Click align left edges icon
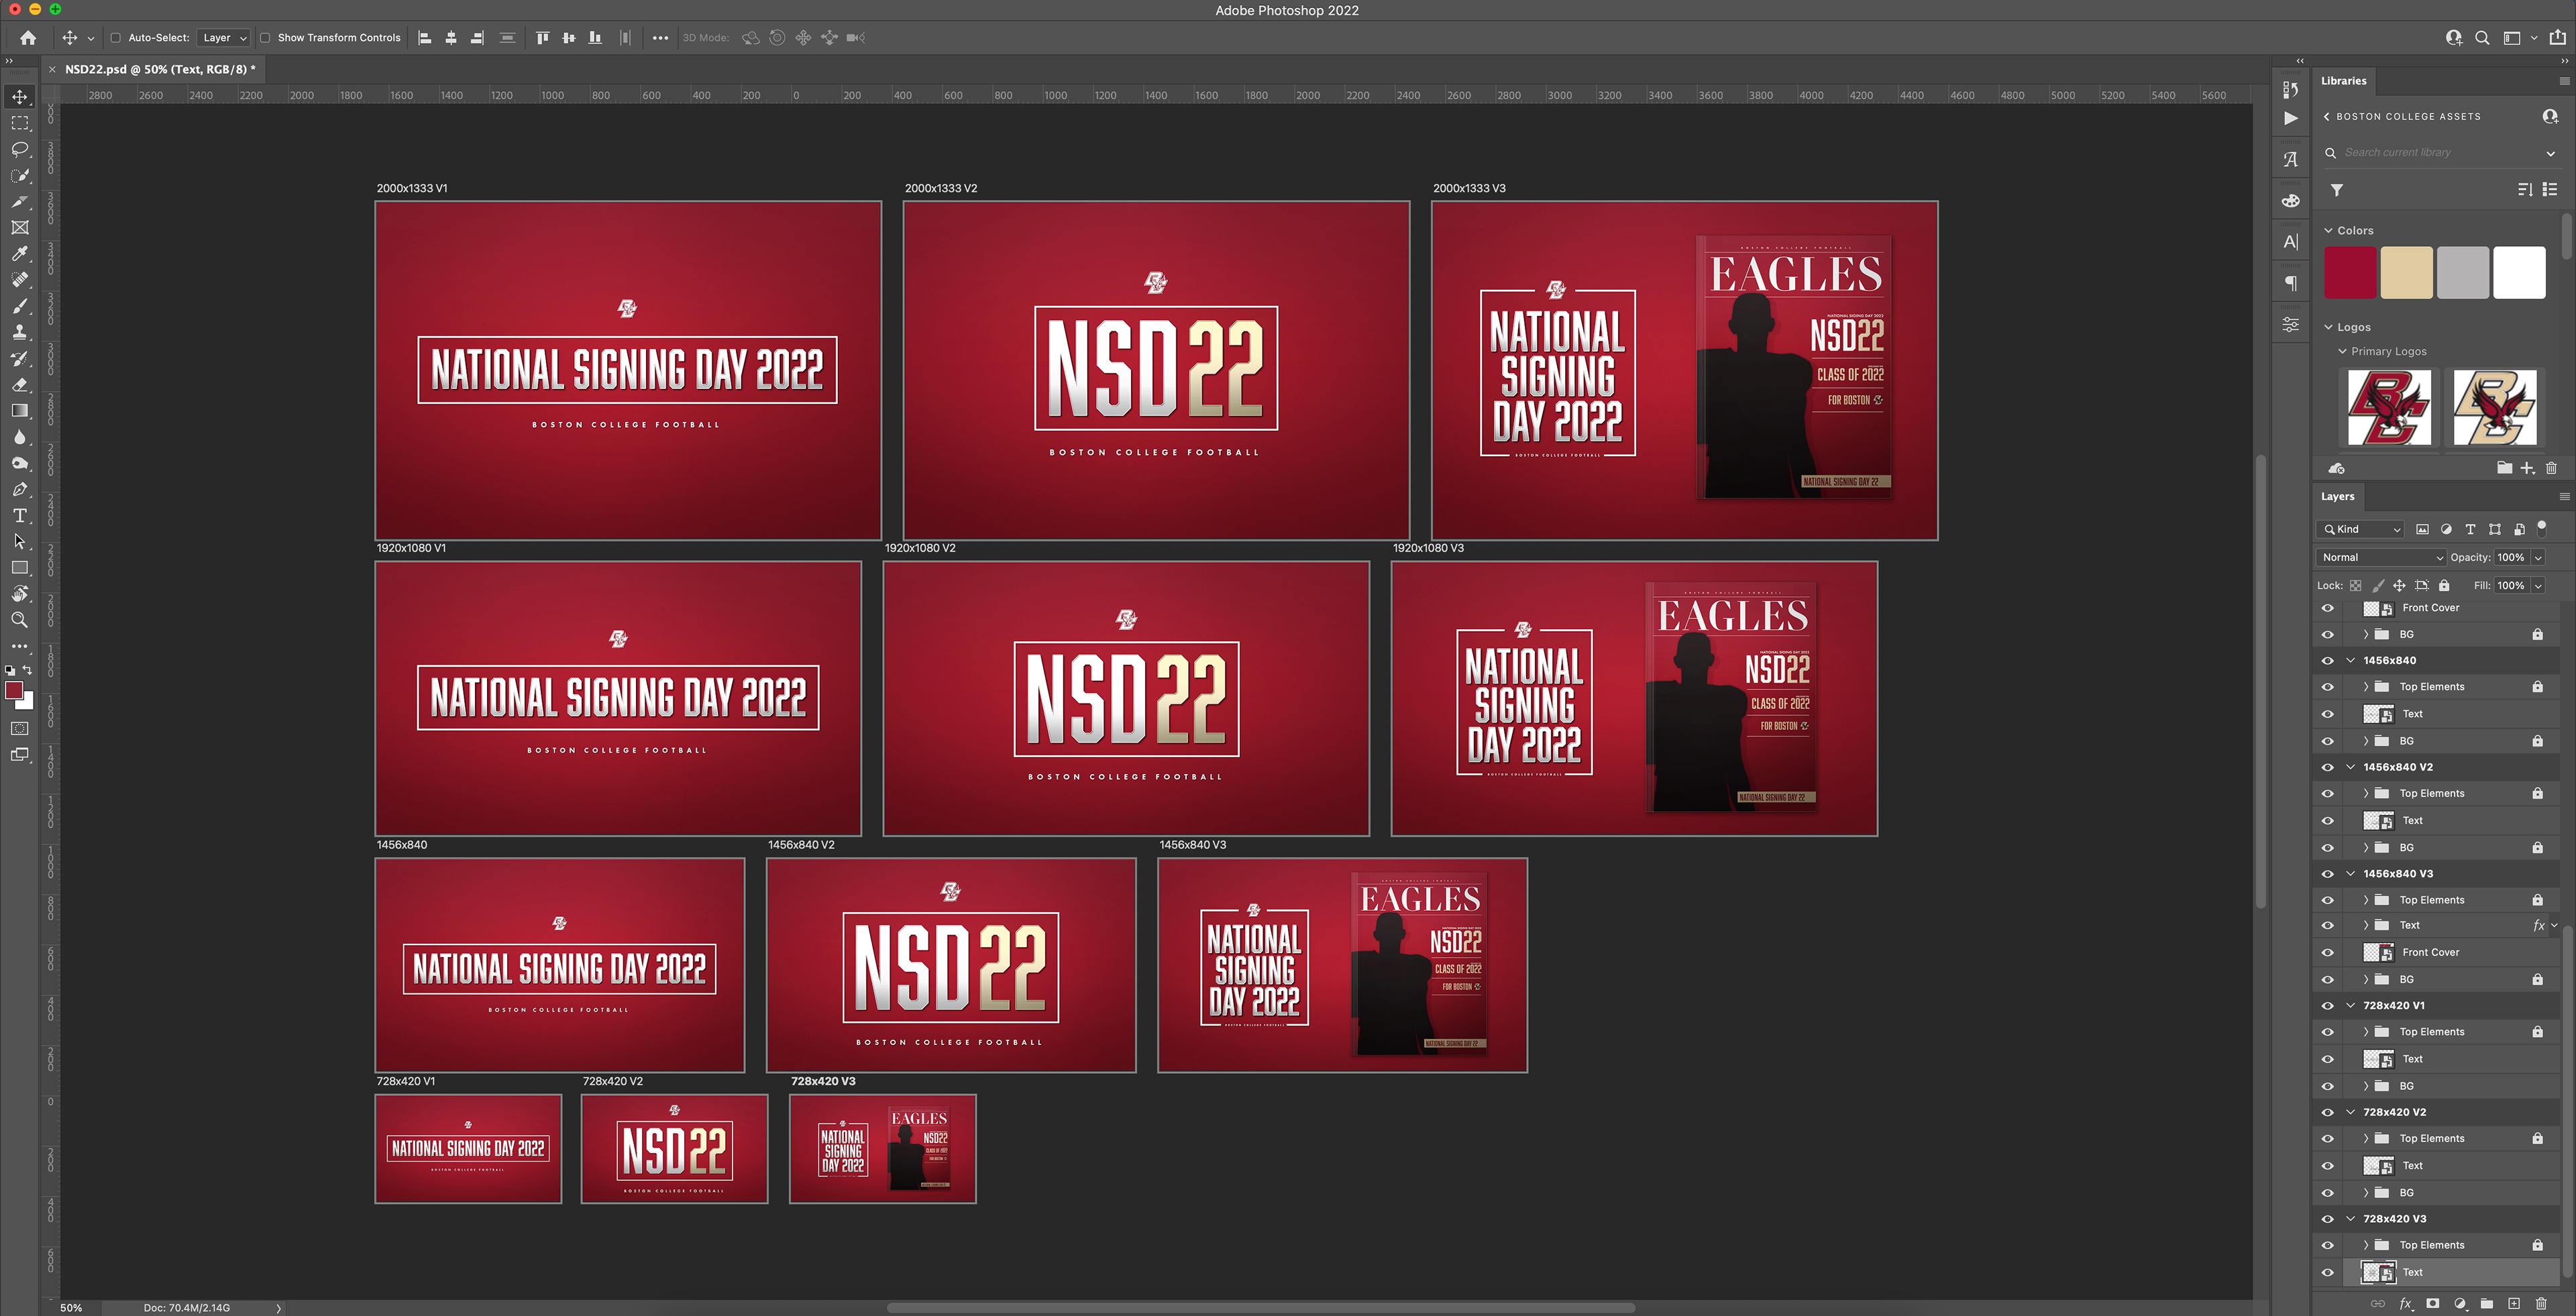Image resolution: width=2576 pixels, height=1316 pixels. coord(425,38)
